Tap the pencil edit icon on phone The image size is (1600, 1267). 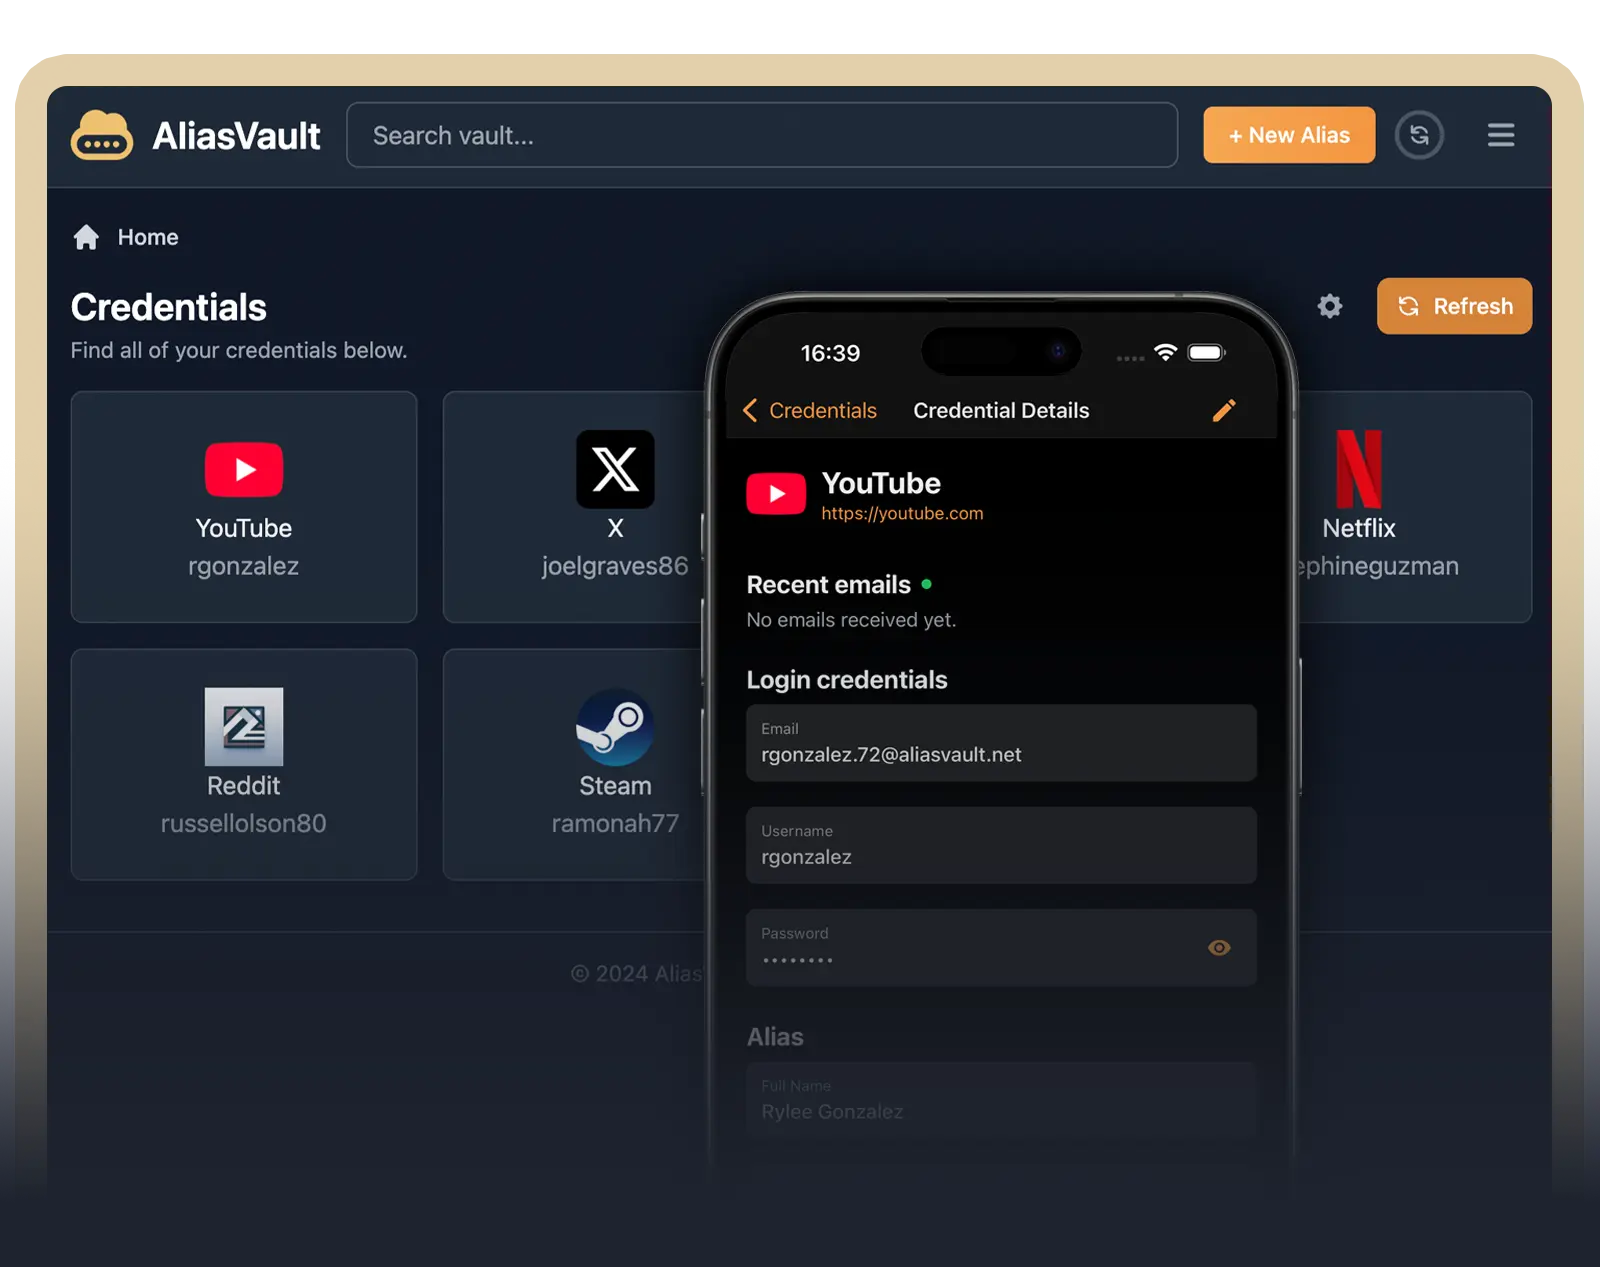[x=1224, y=410]
